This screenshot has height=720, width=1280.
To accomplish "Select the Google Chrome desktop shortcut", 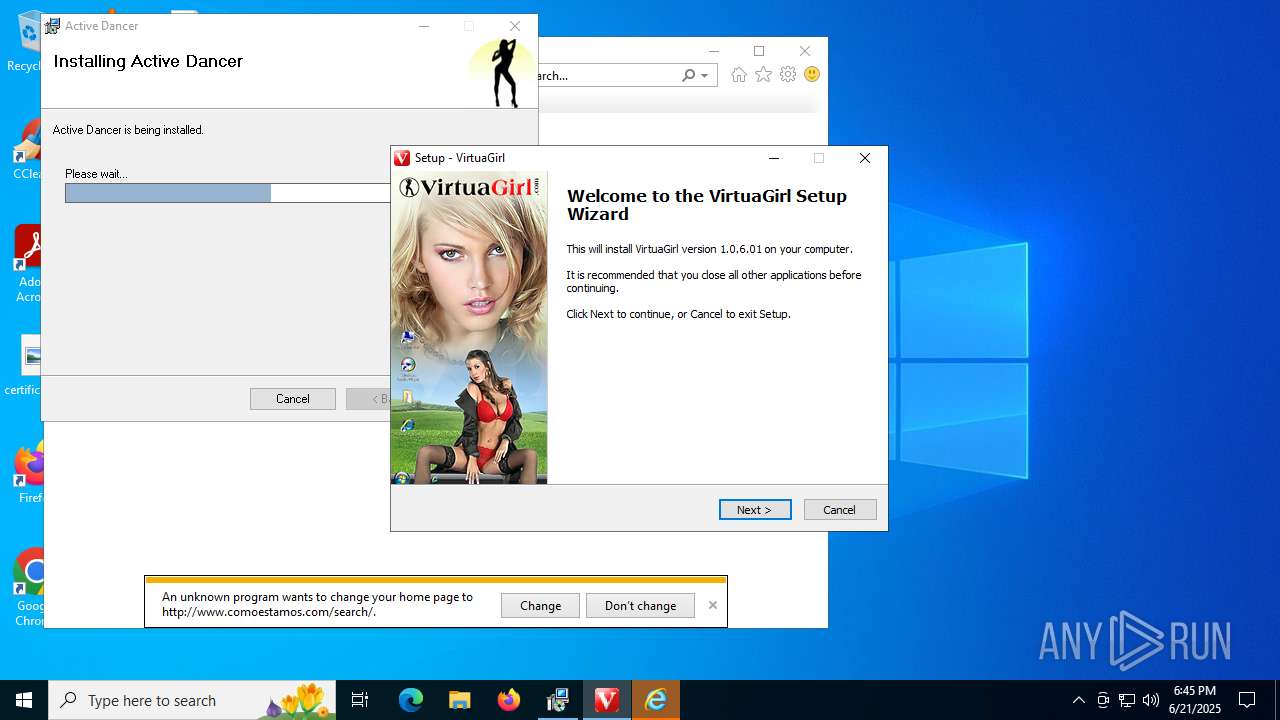I will 29,588.
